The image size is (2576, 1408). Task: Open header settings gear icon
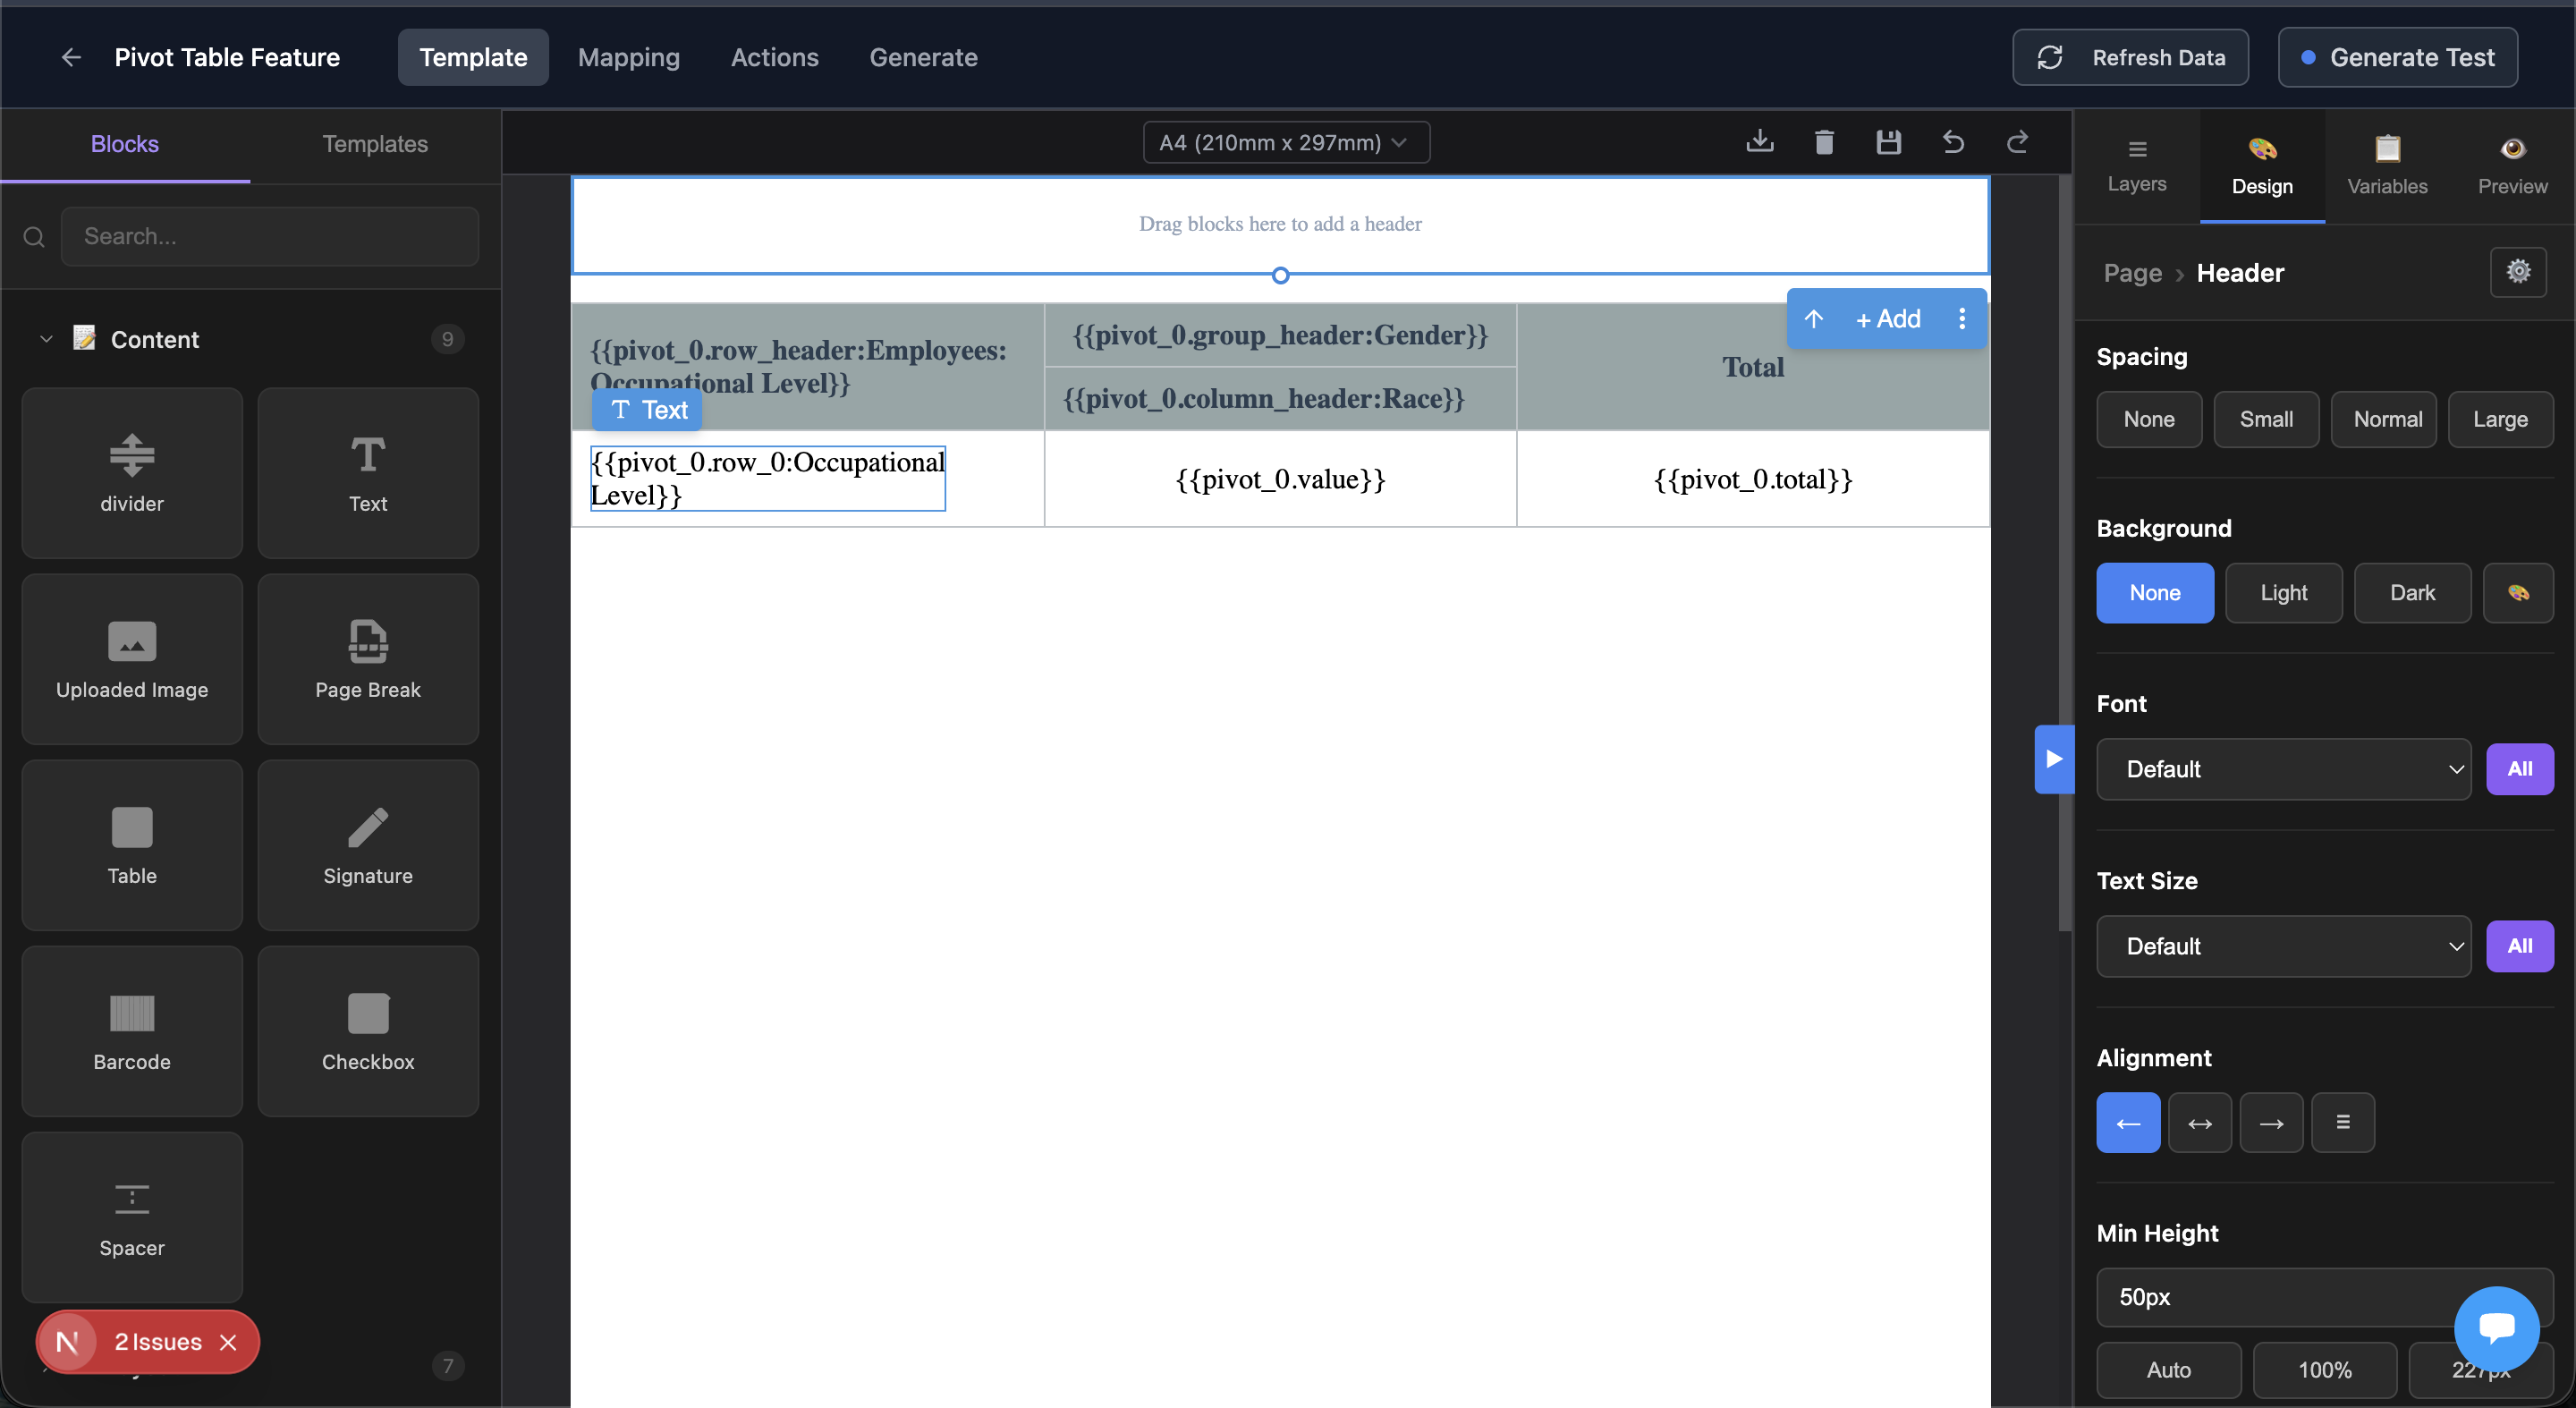coord(2517,271)
